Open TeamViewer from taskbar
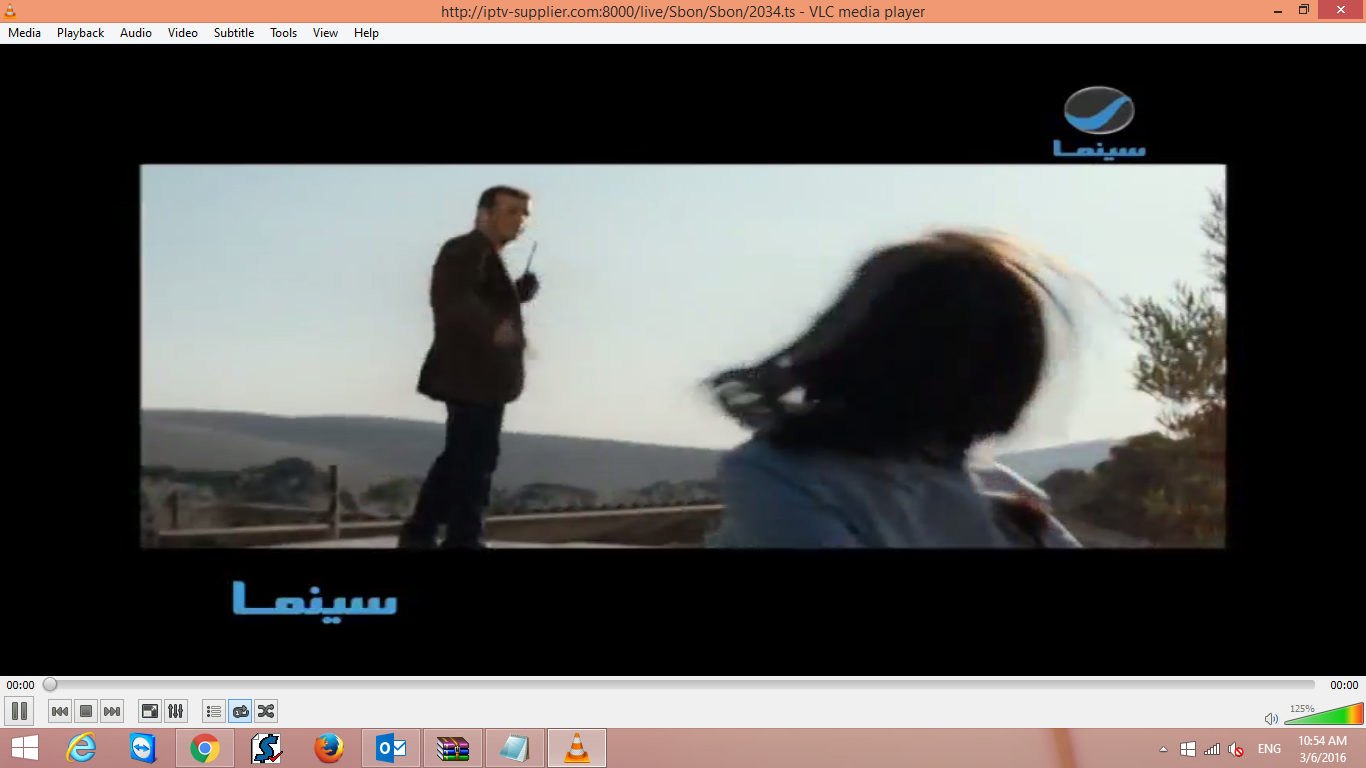 point(143,748)
